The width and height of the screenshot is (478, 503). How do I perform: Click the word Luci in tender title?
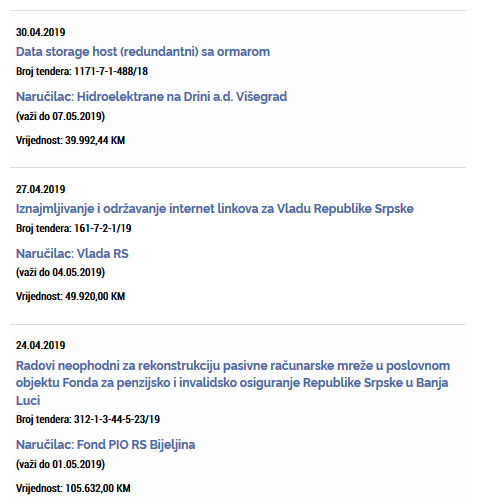pyautogui.click(x=28, y=400)
